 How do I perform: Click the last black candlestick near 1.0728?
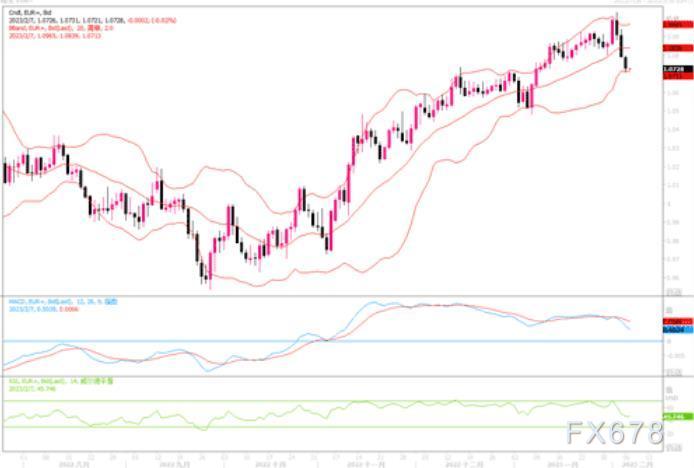[626, 63]
